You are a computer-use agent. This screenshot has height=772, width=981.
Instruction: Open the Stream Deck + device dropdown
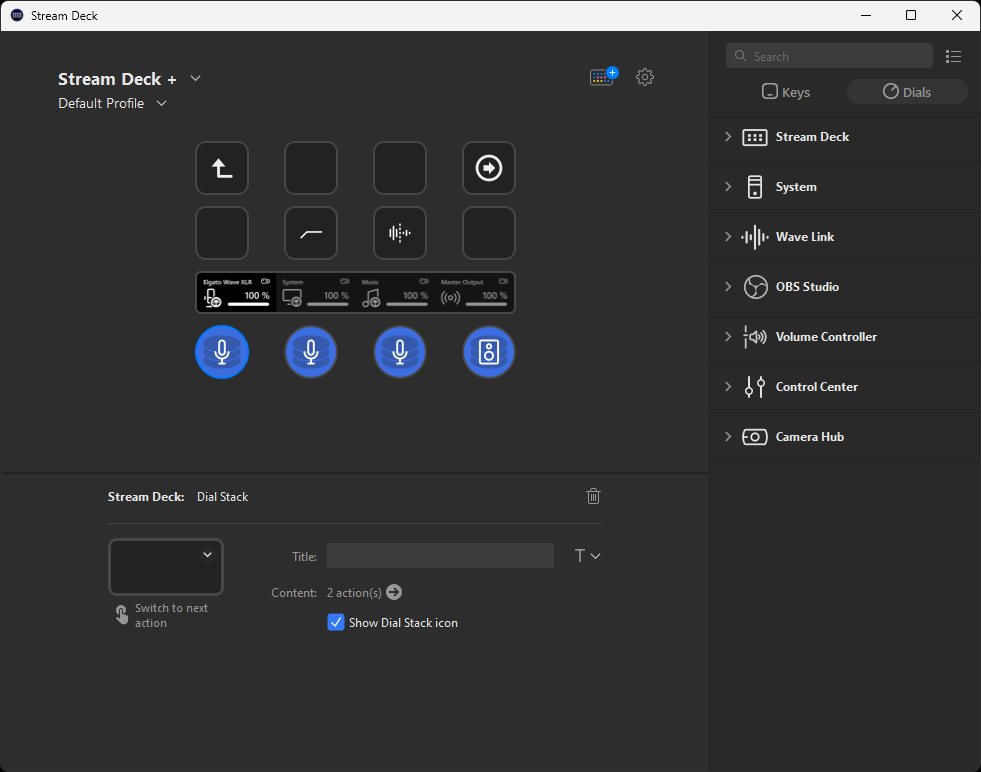[196, 79]
